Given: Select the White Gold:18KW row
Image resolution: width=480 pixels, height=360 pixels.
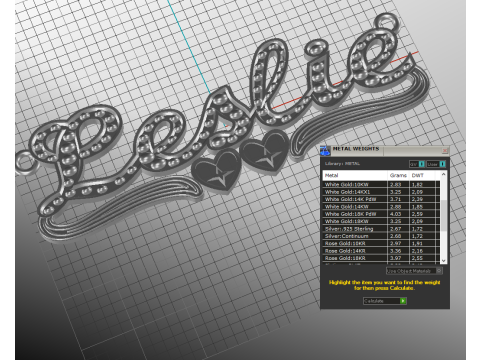Looking at the screenshot, I should pos(381,221).
